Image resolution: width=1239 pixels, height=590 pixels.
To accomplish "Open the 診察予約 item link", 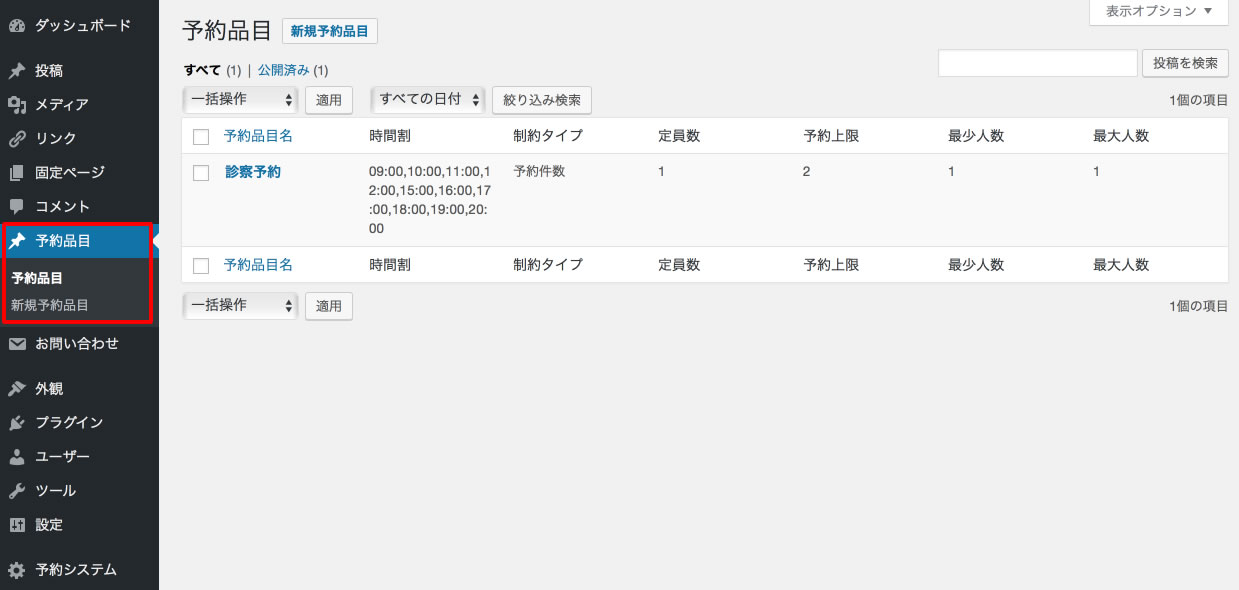I will pos(253,172).
